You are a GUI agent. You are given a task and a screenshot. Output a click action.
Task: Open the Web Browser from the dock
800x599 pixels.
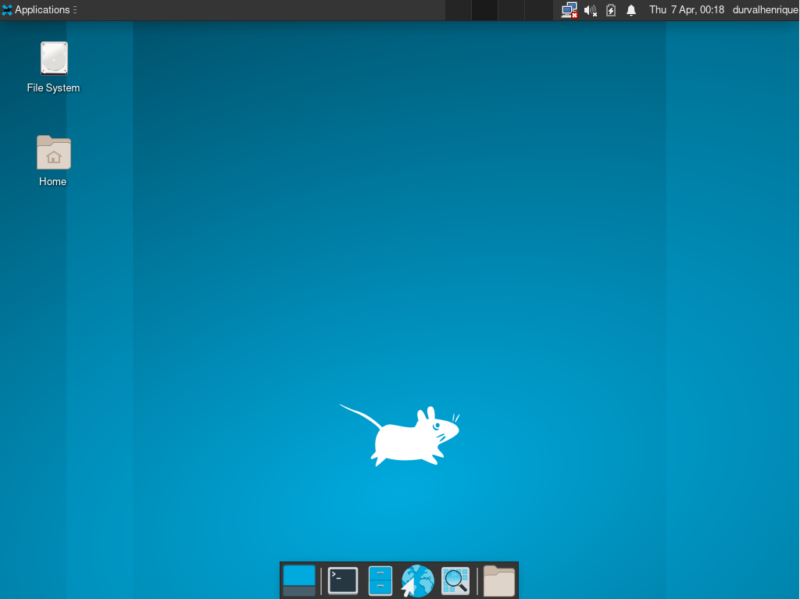tap(417, 578)
